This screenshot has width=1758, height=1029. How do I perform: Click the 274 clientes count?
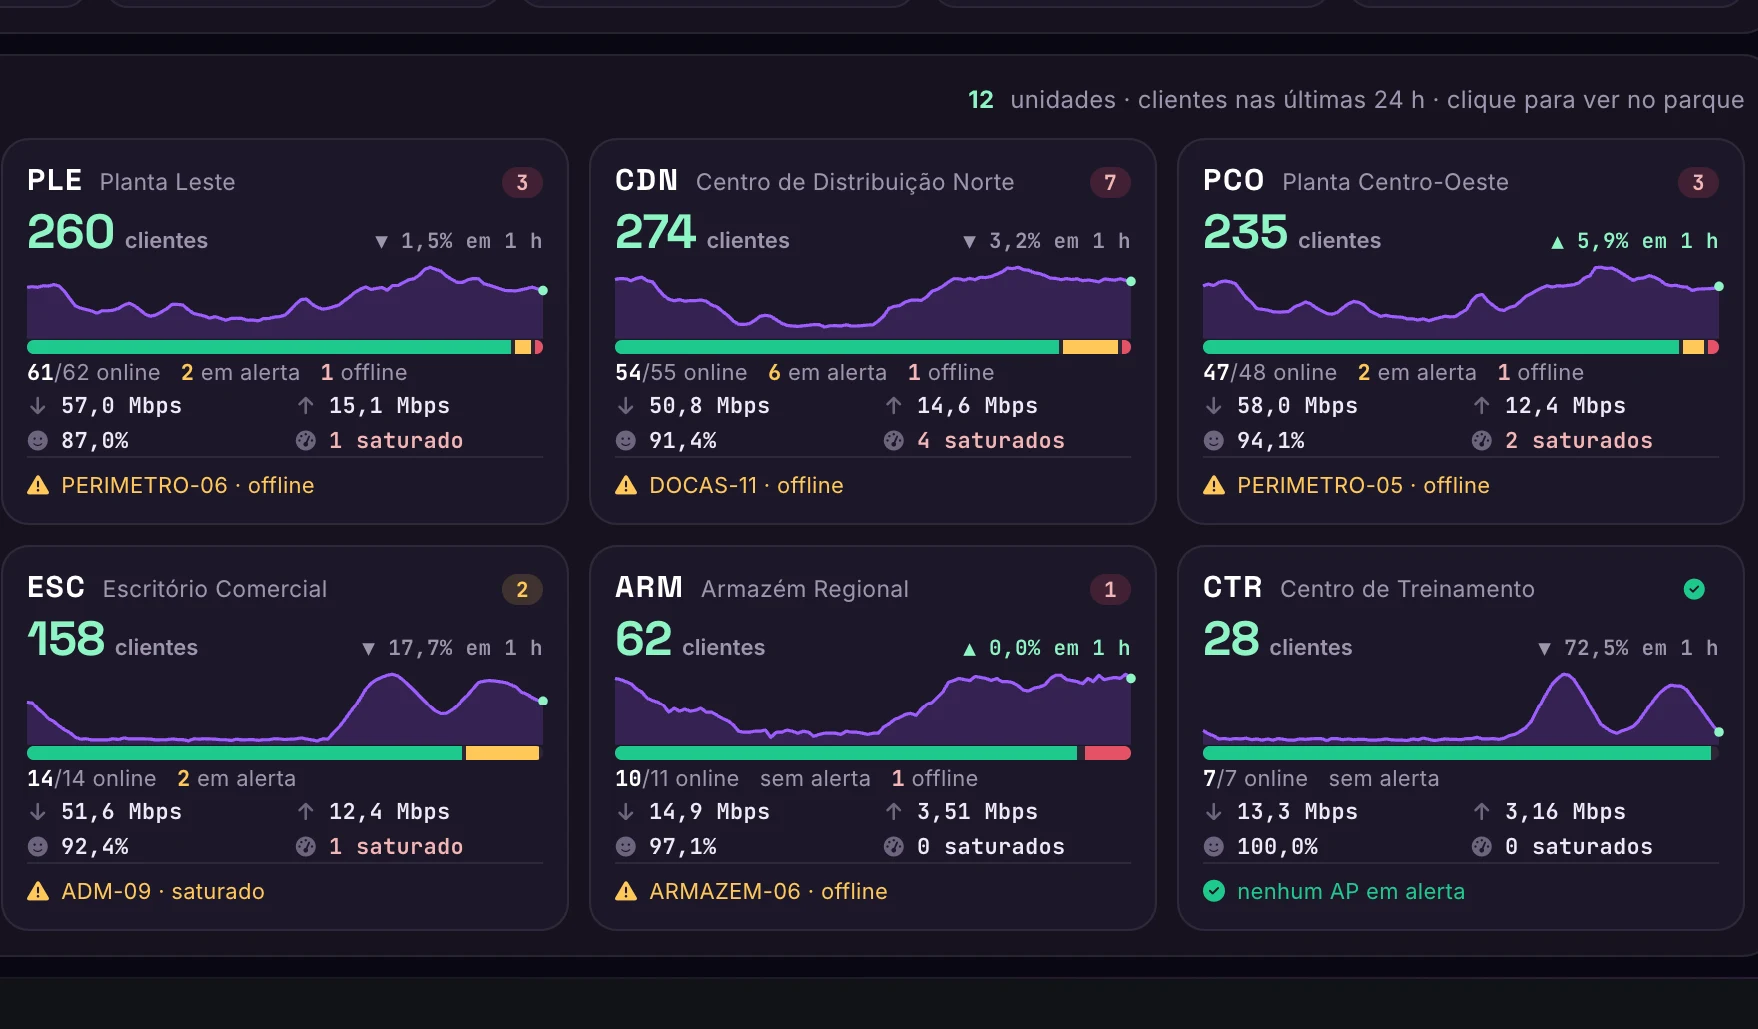click(702, 233)
